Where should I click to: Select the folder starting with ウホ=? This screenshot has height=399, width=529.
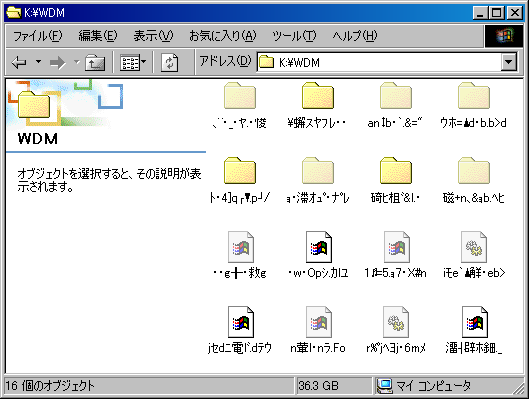pos(473,105)
